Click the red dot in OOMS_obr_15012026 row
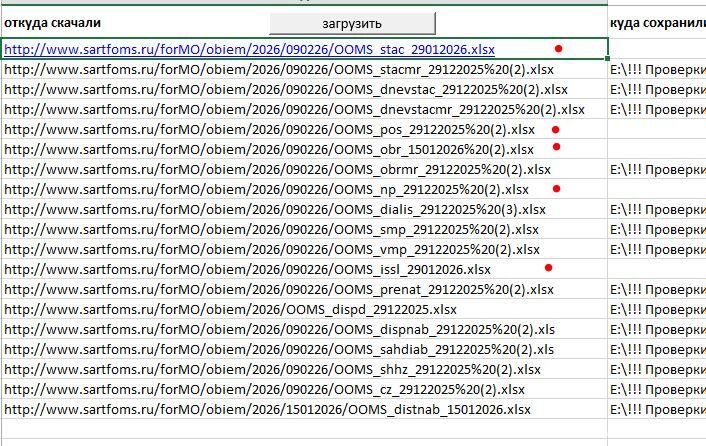Viewport: 706px width, 446px height. [556, 148]
